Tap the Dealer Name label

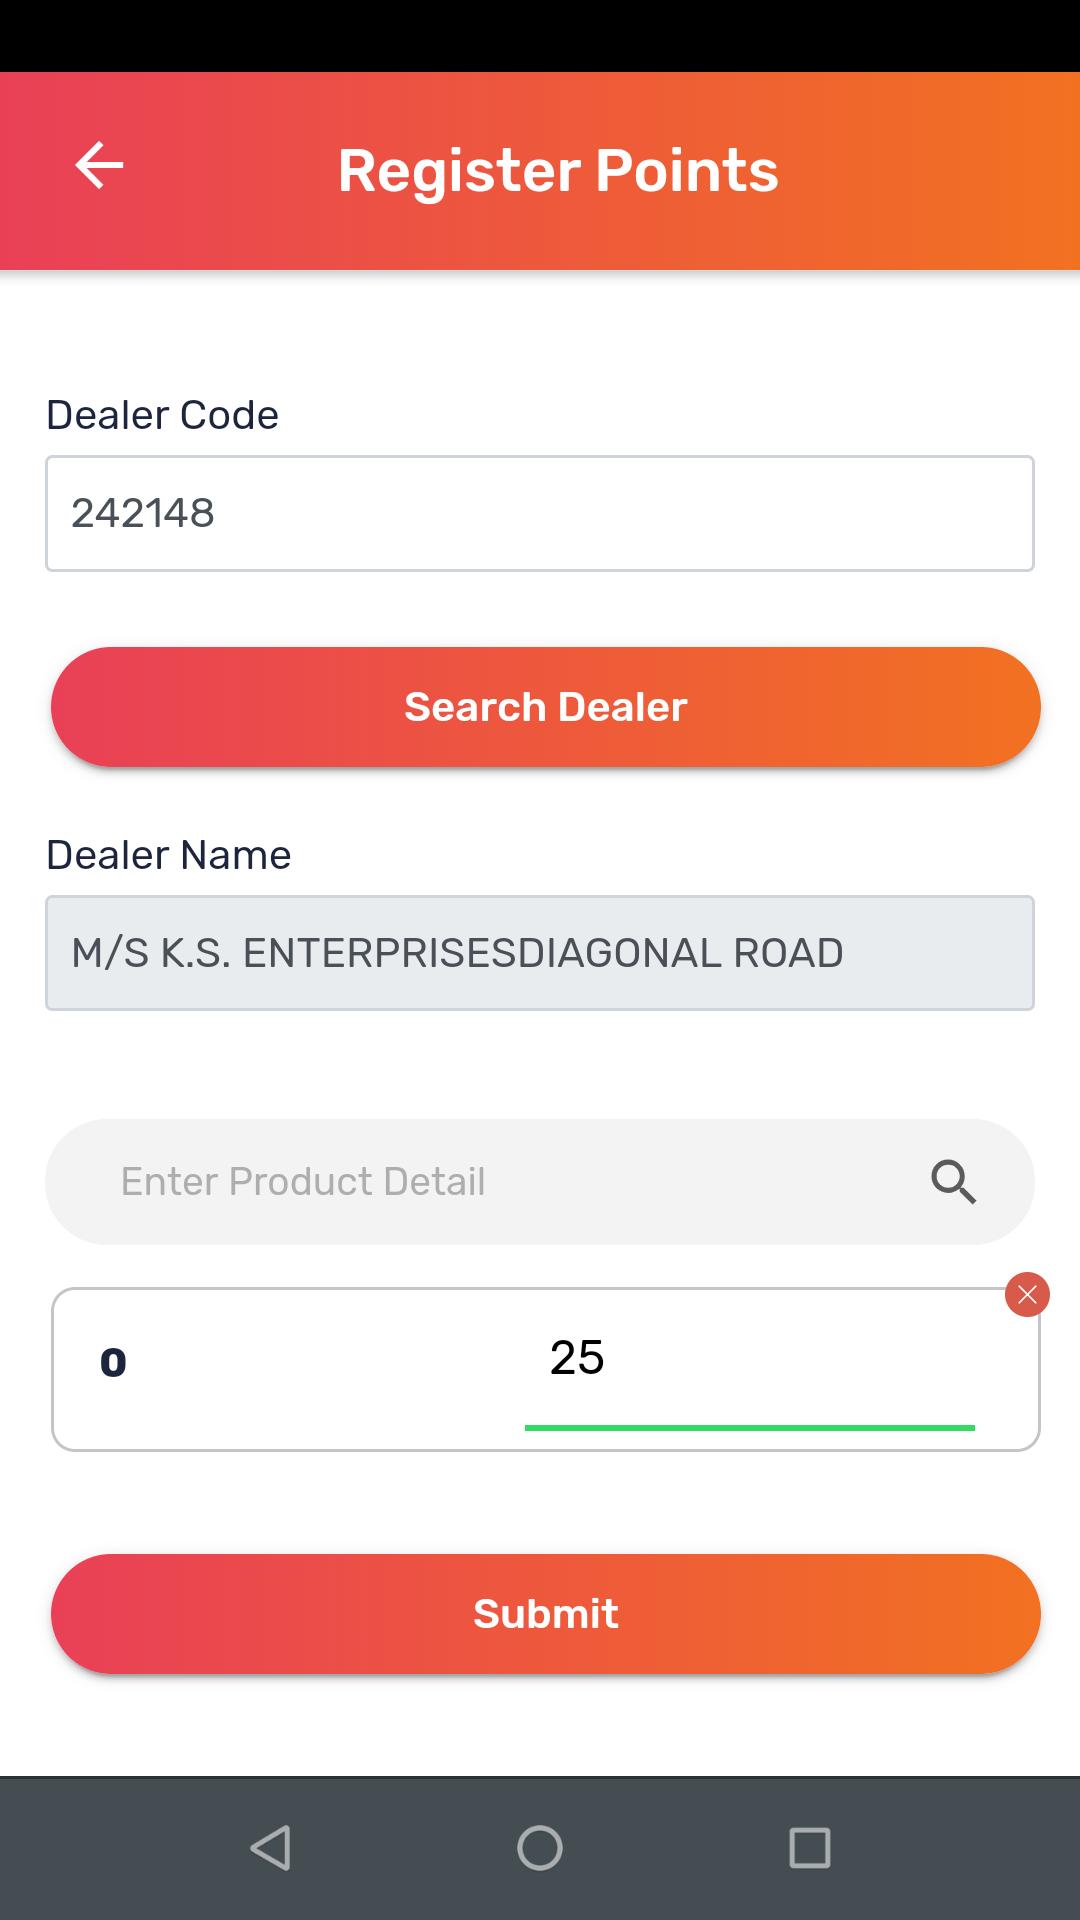(x=168, y=855)
